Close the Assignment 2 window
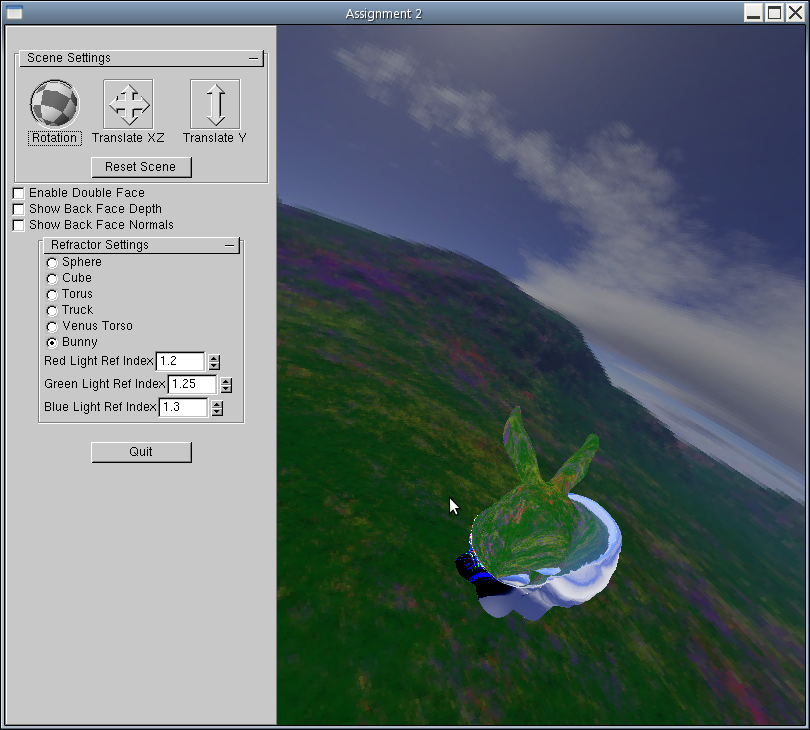Image resolution: width=810 pixels, height=730 pixels. pos(795,12)
